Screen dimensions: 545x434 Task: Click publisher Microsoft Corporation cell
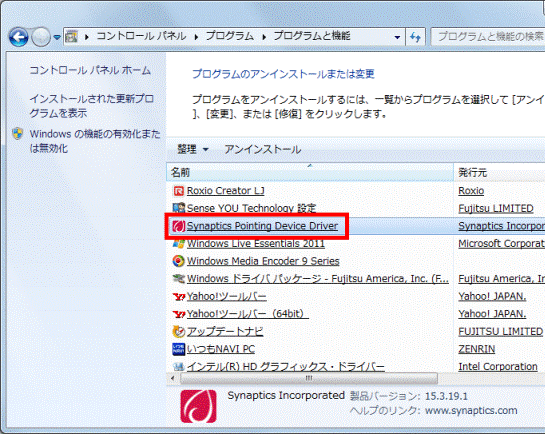501,244
